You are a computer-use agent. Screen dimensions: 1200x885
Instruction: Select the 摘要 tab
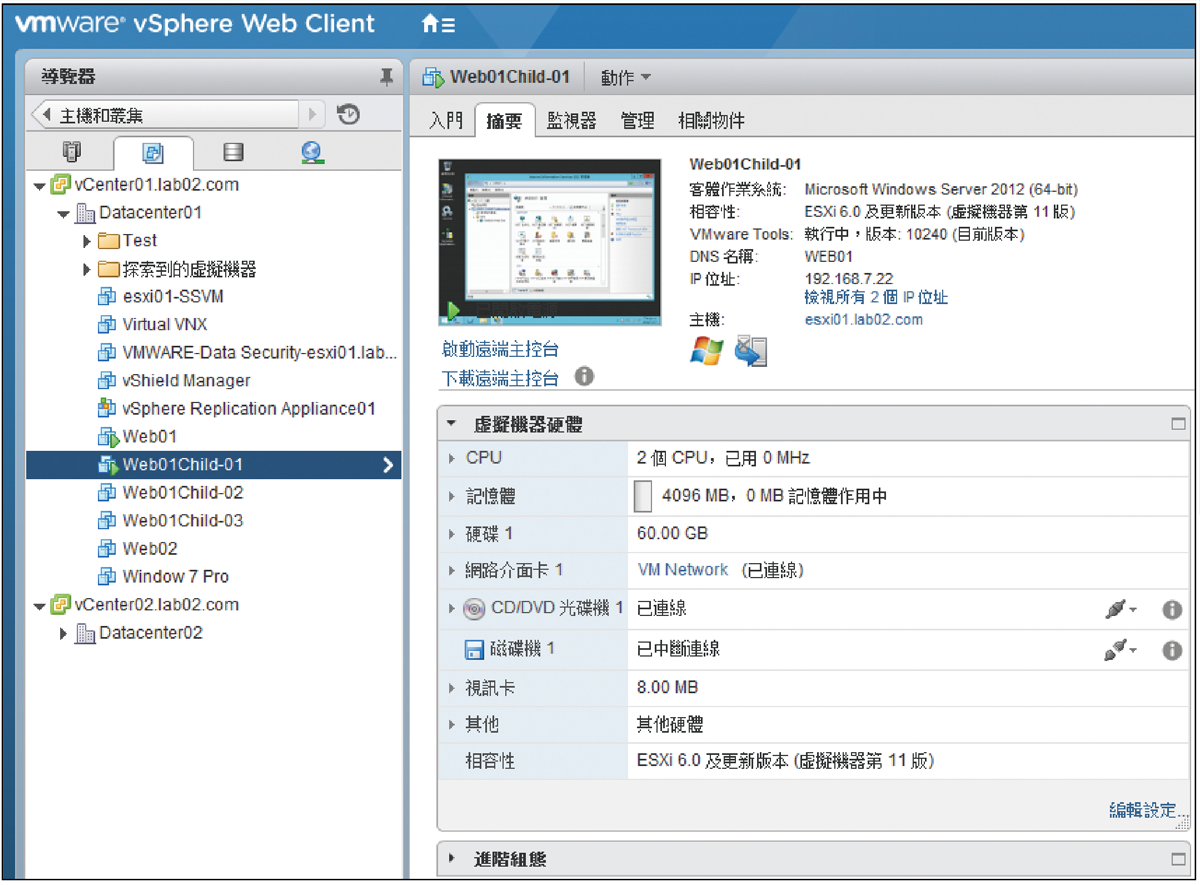[x=505, y=121]
